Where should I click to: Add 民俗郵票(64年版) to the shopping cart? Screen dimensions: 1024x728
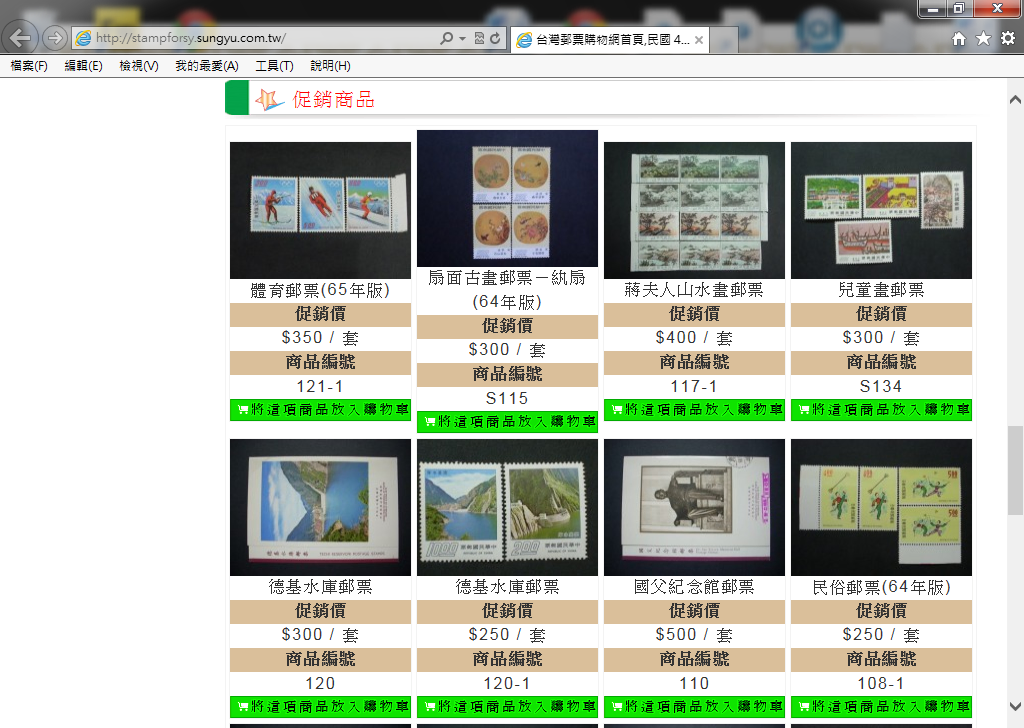tap(881, 706)
